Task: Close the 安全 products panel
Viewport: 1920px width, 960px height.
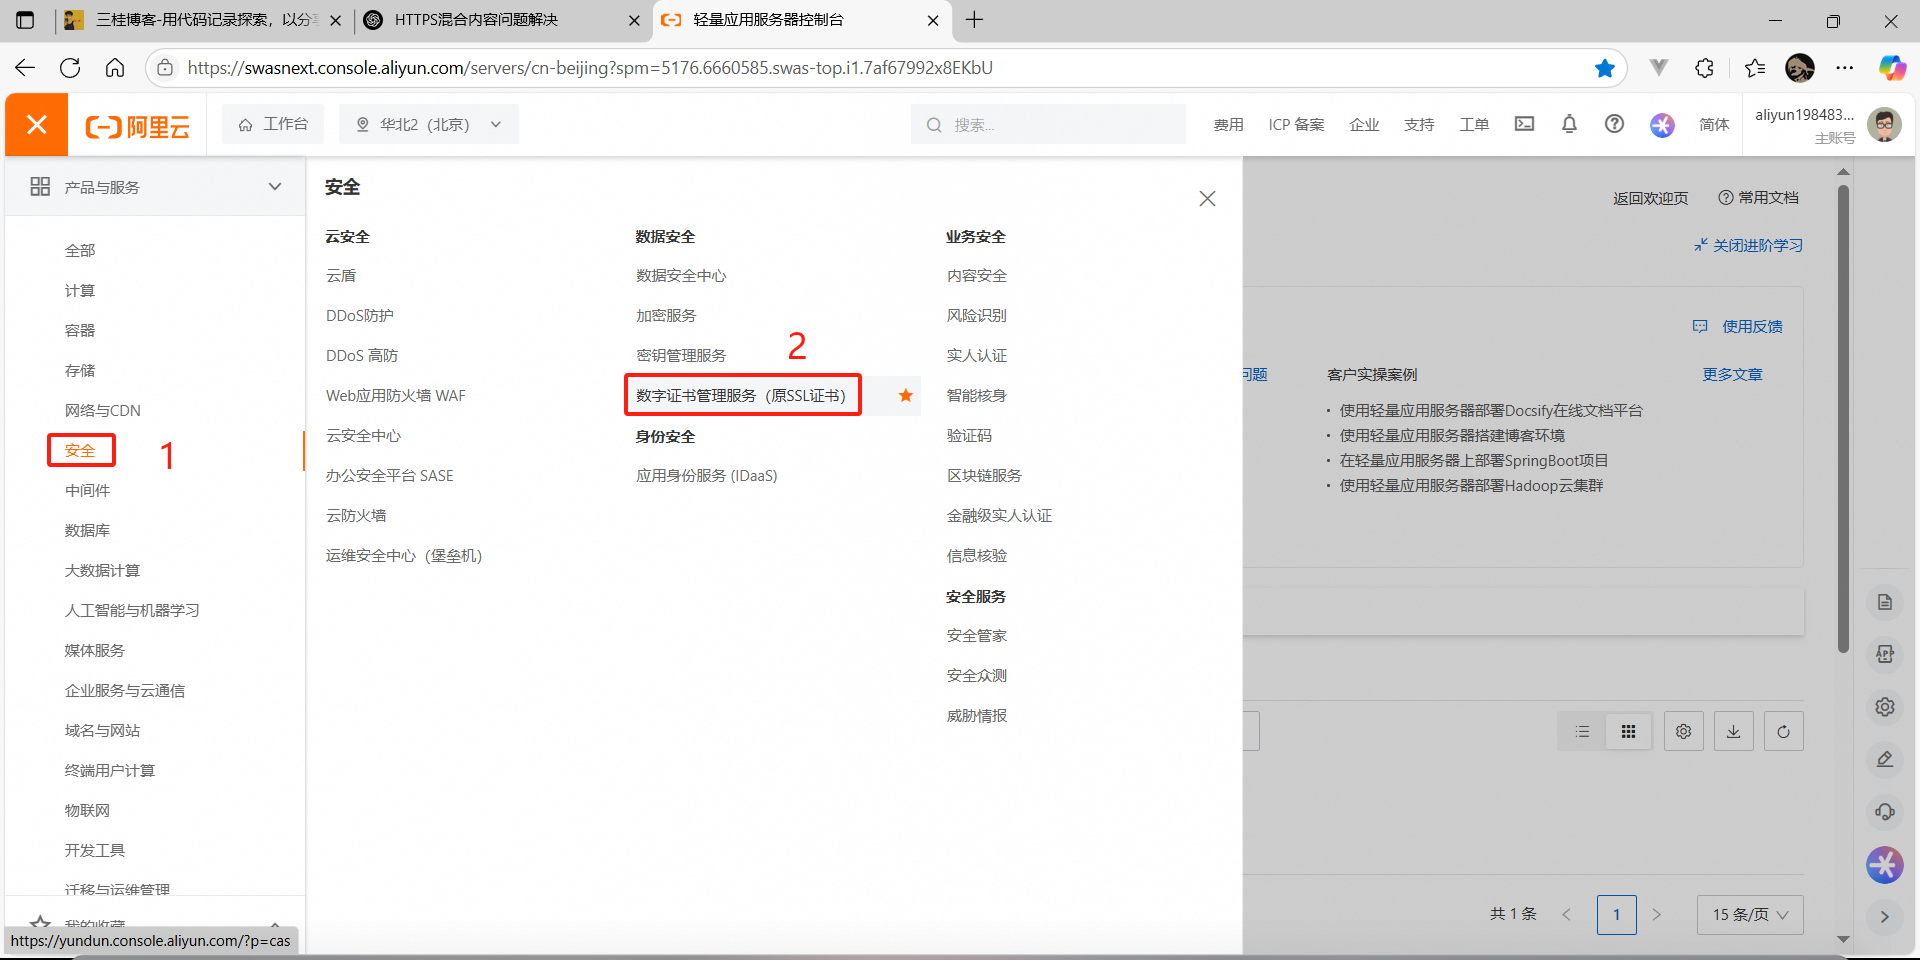Action: [x=1207, y=199]
